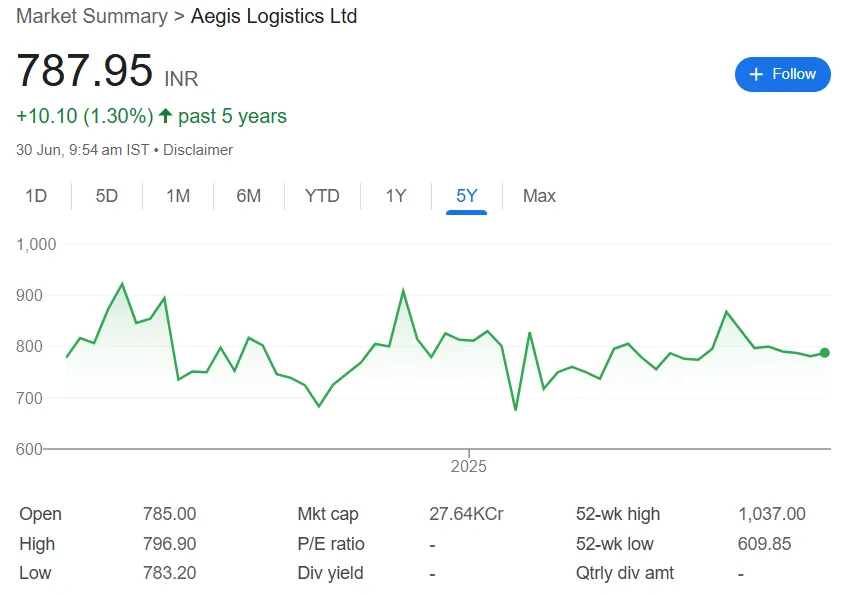
Task: Click the Follow button
Action: (782, 74)
